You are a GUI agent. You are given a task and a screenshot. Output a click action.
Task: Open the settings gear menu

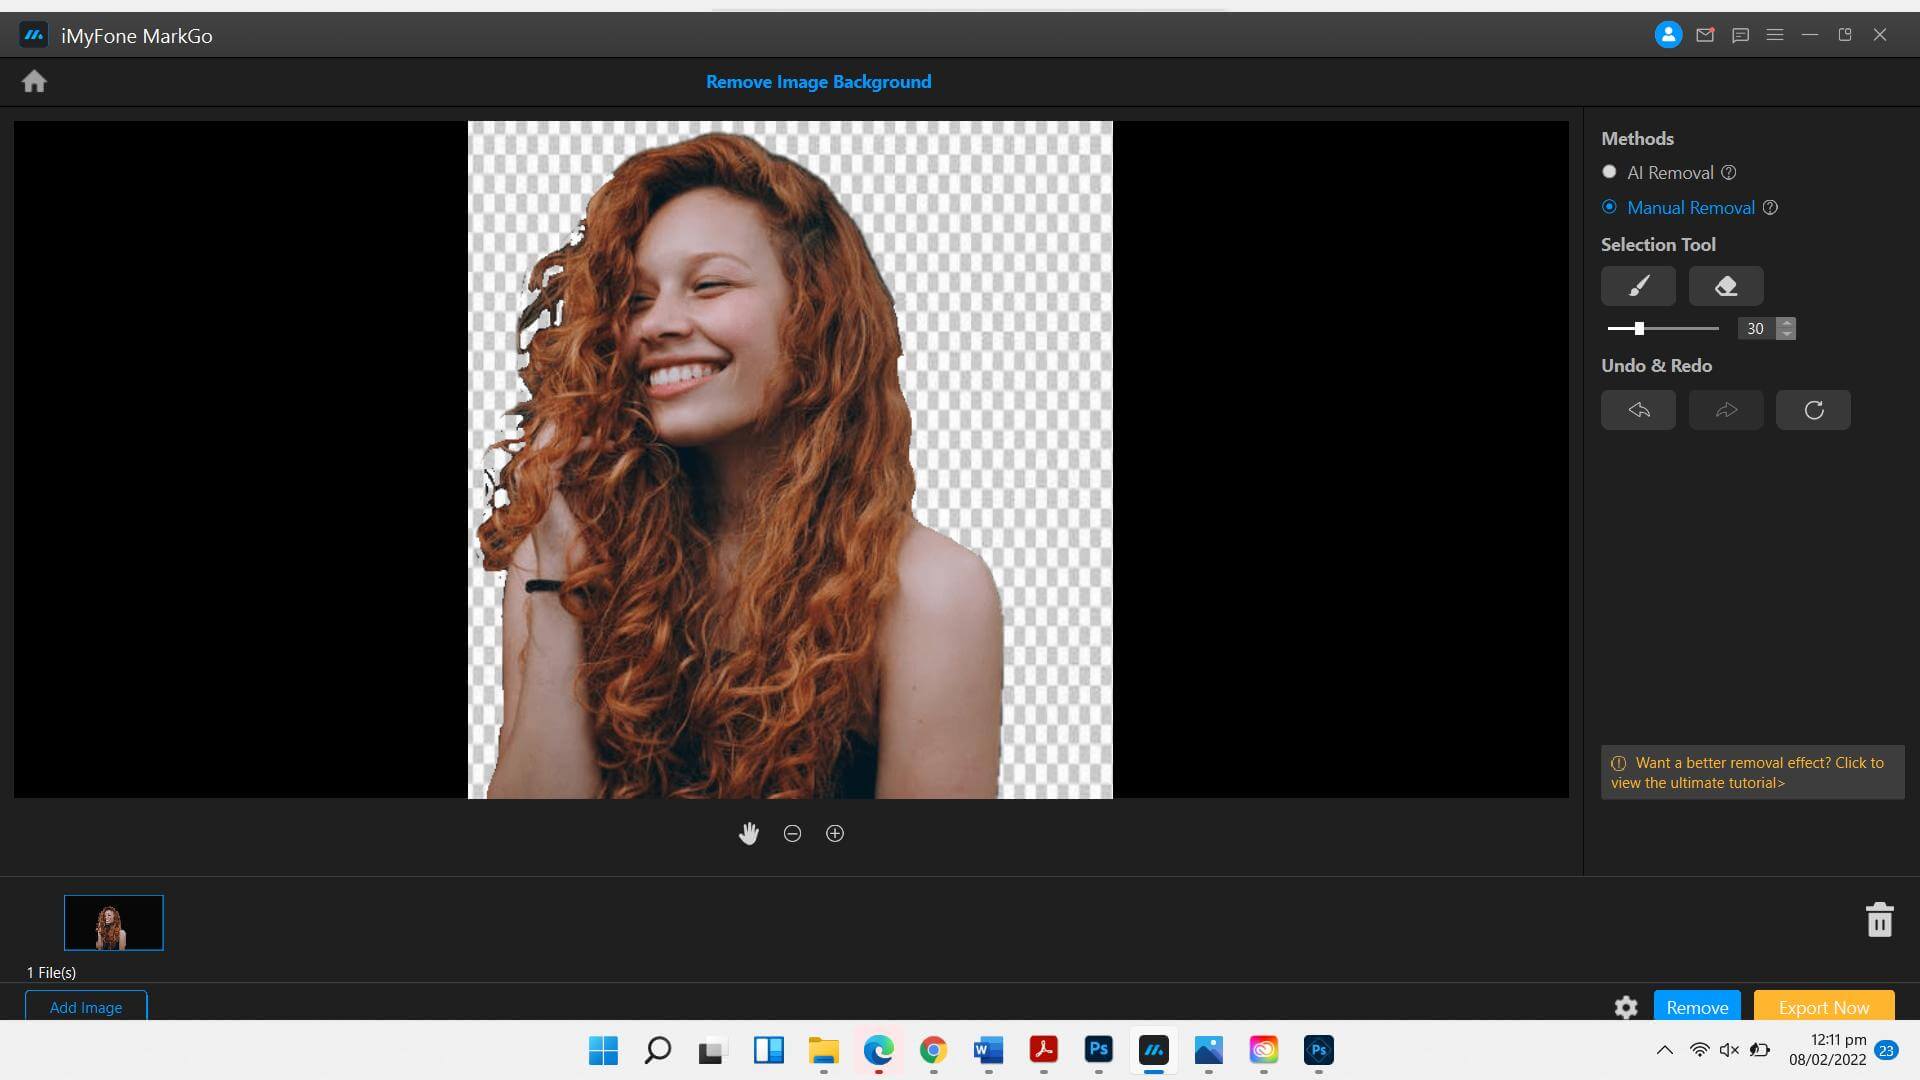1626,1006
